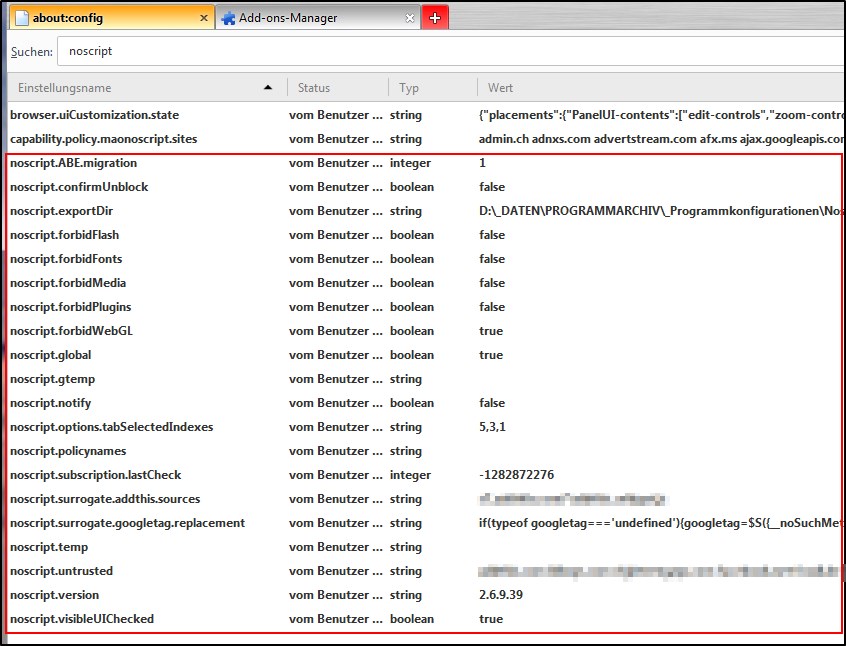Close the Add-ons-Manager tab

coord(410,18)
